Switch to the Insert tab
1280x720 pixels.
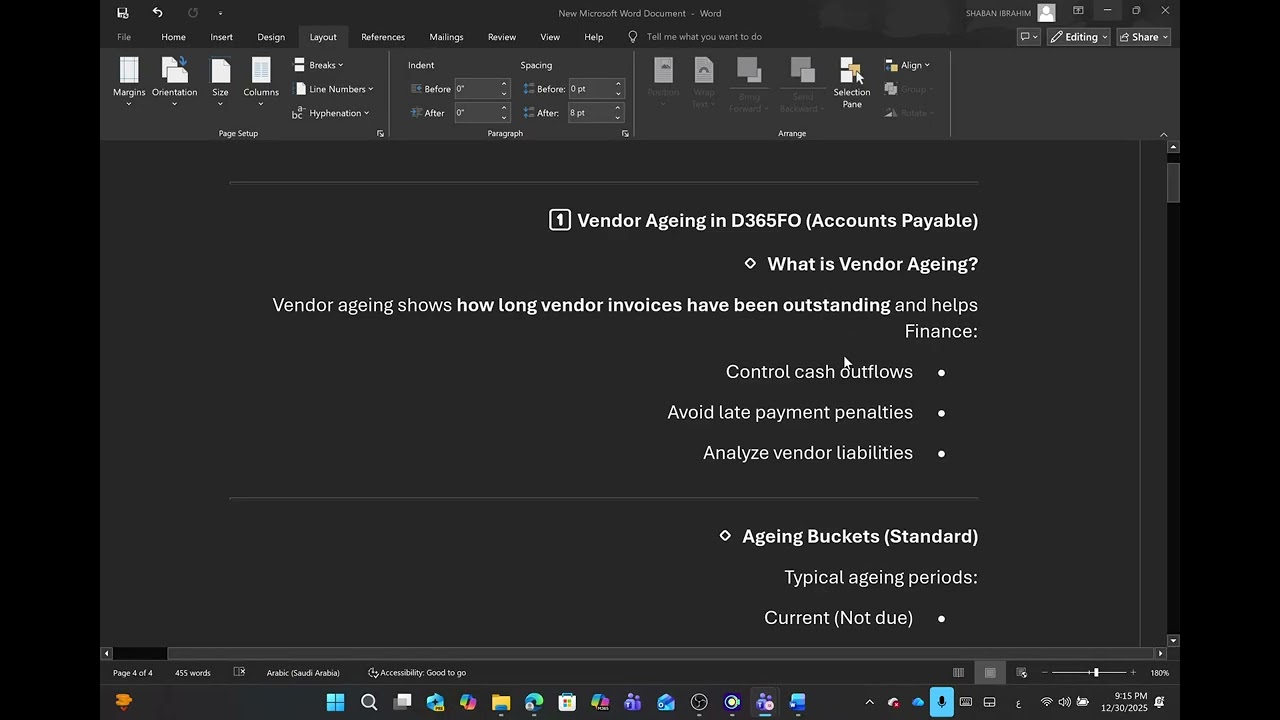click(x=222, y=37)
